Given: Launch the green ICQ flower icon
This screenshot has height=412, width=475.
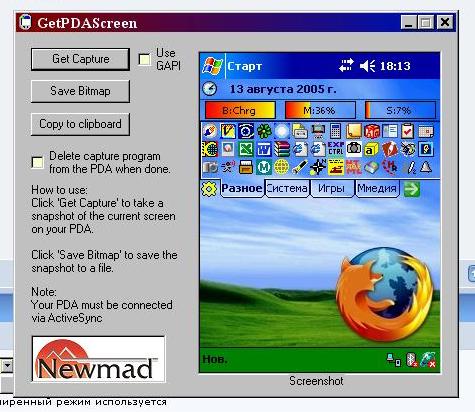Looking at the screenshot, I should tap(264, 131).
